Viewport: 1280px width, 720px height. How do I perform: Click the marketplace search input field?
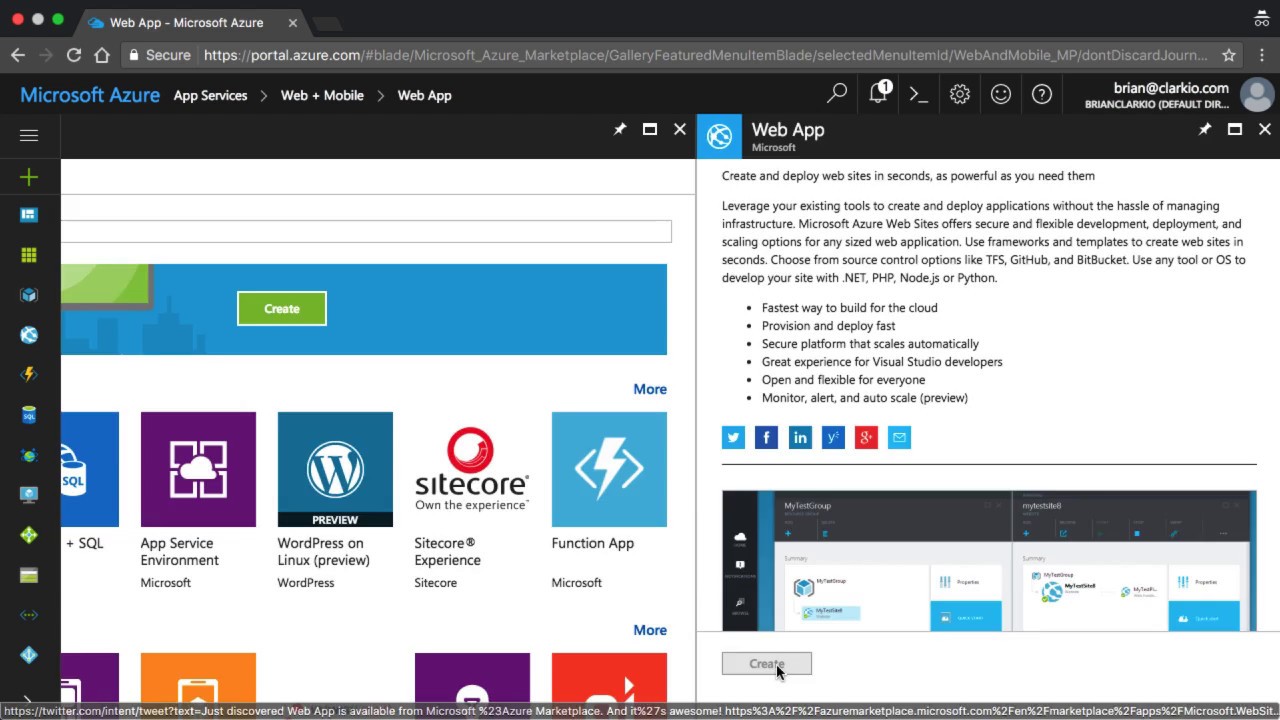366,231
